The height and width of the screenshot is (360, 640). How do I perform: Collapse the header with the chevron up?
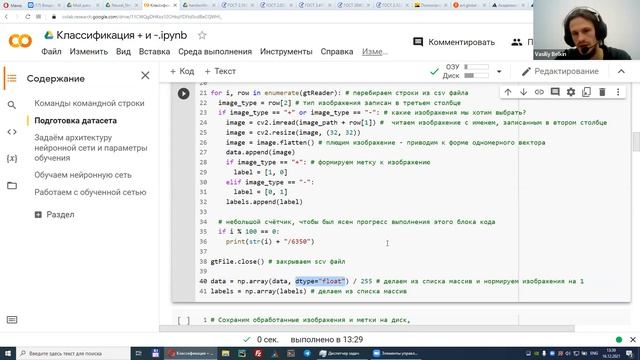(x=621, y=71)
